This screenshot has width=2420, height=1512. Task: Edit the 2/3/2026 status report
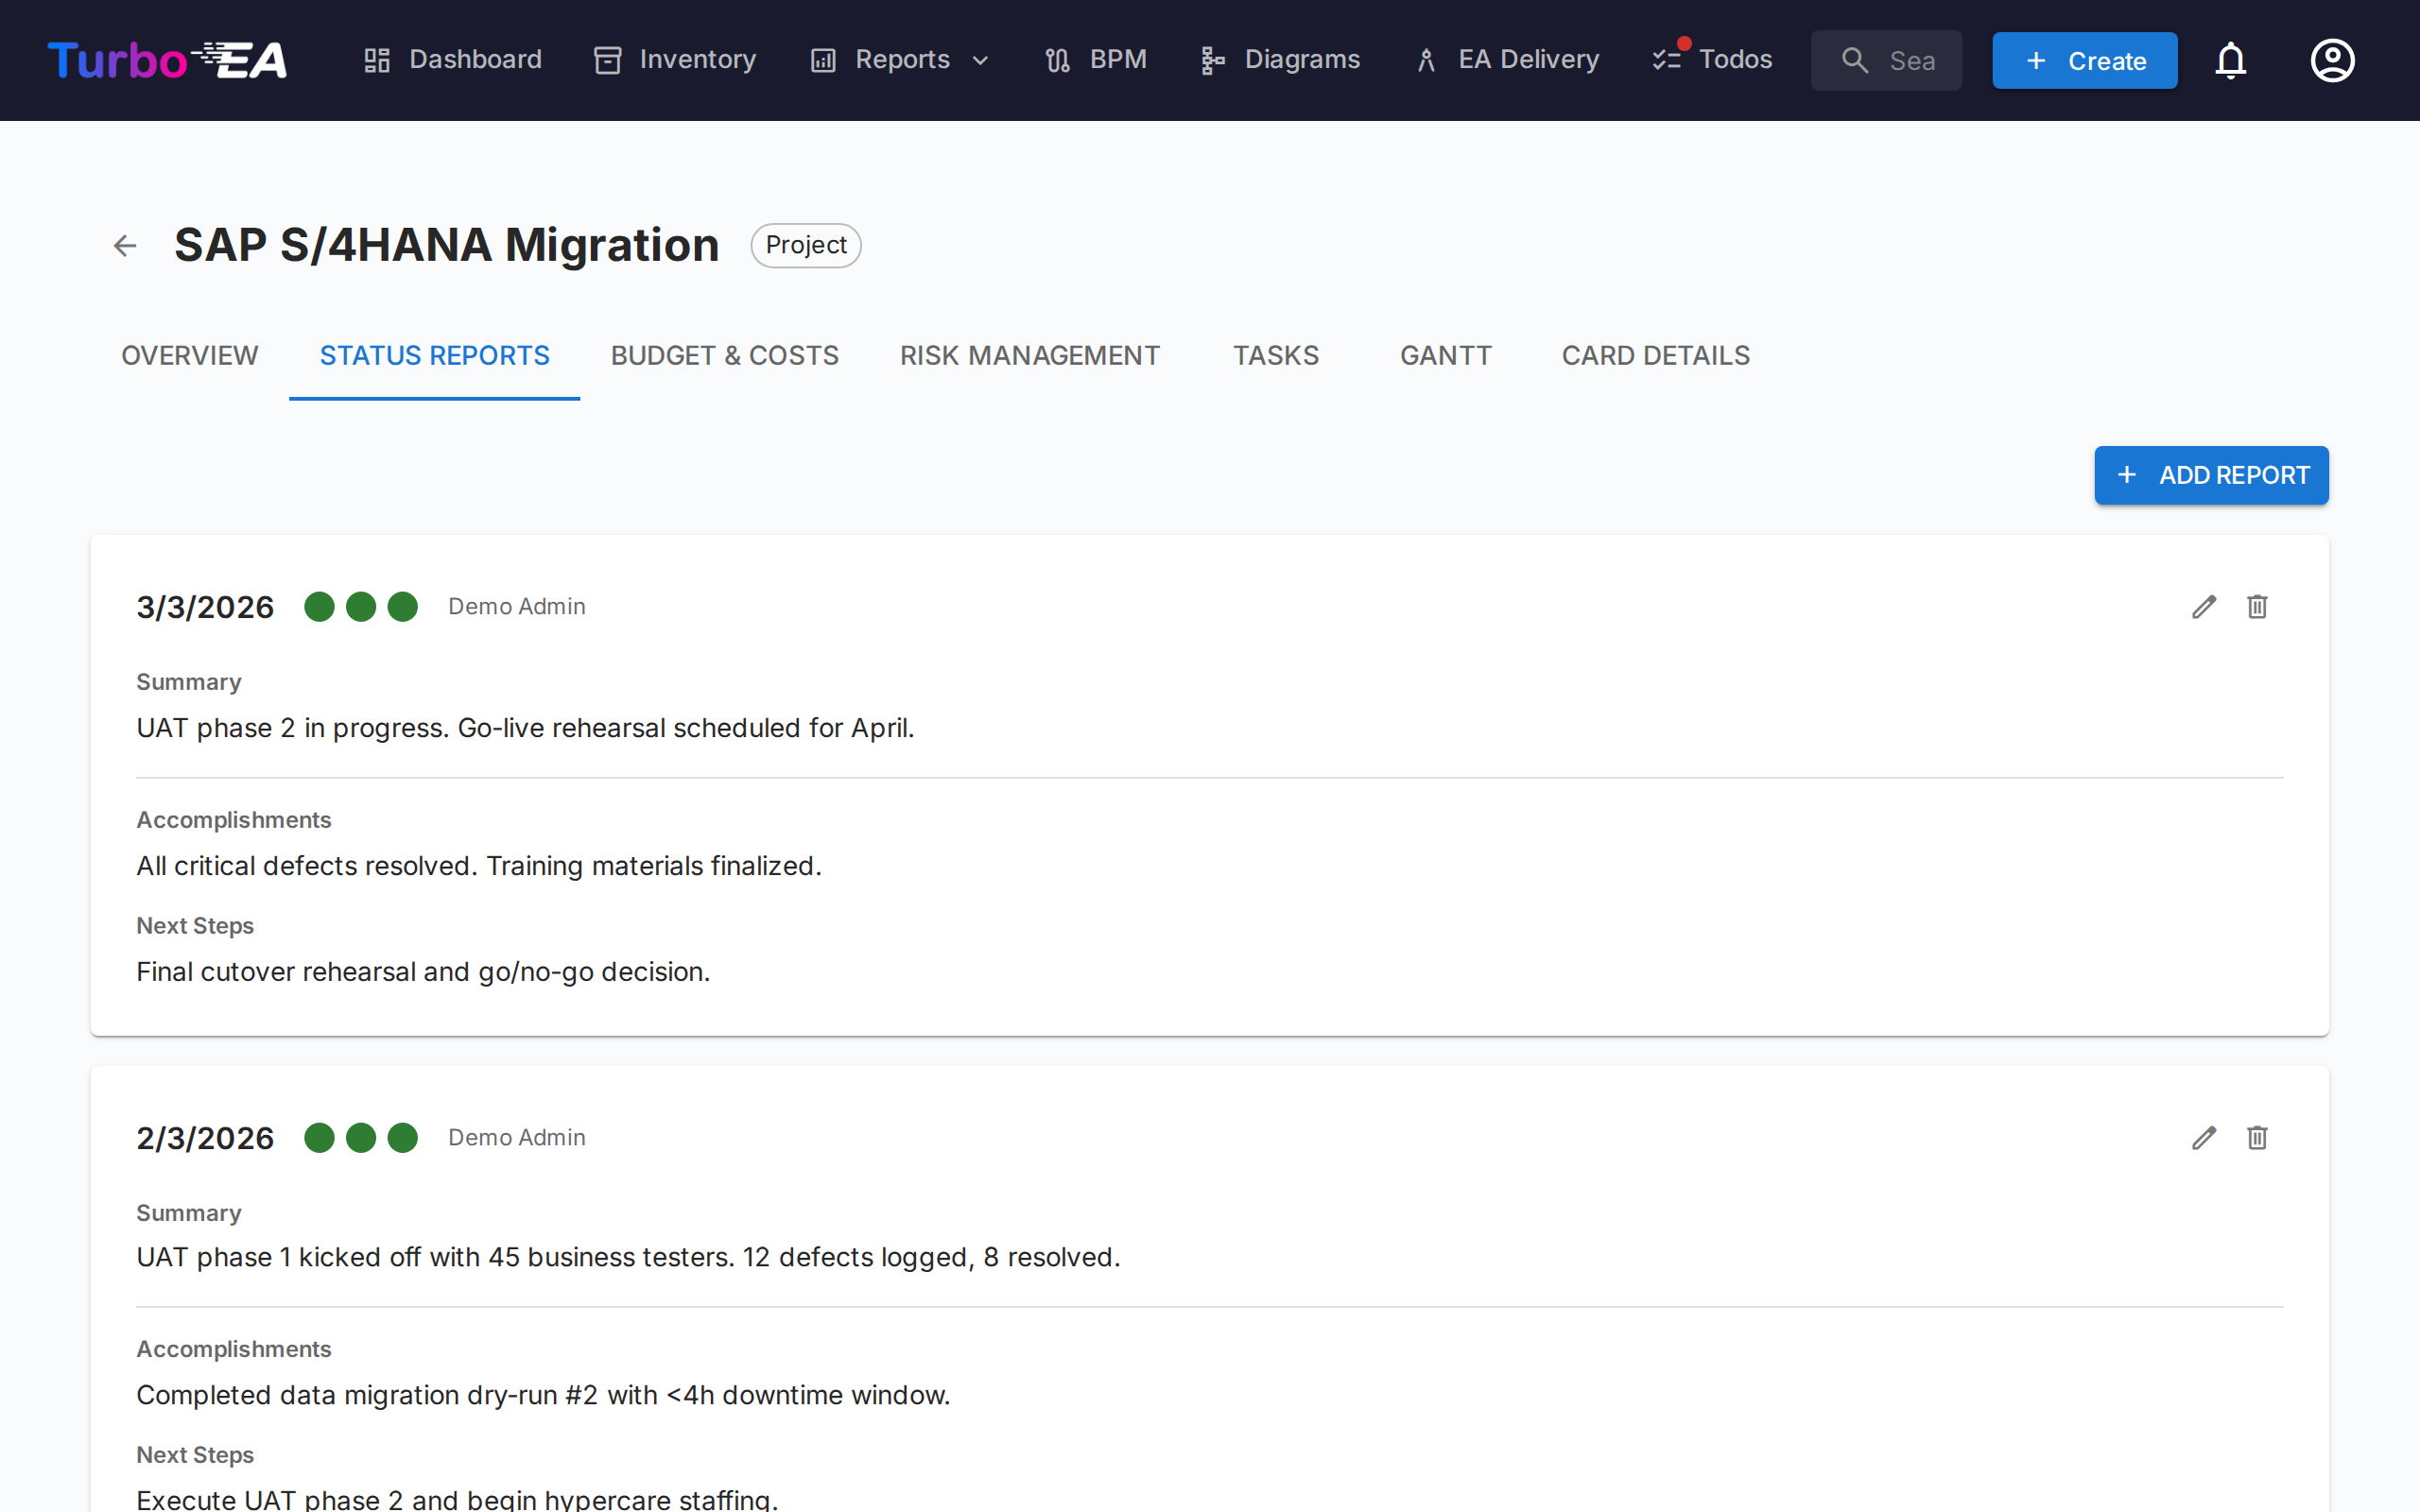[x=2204, y=1138]
